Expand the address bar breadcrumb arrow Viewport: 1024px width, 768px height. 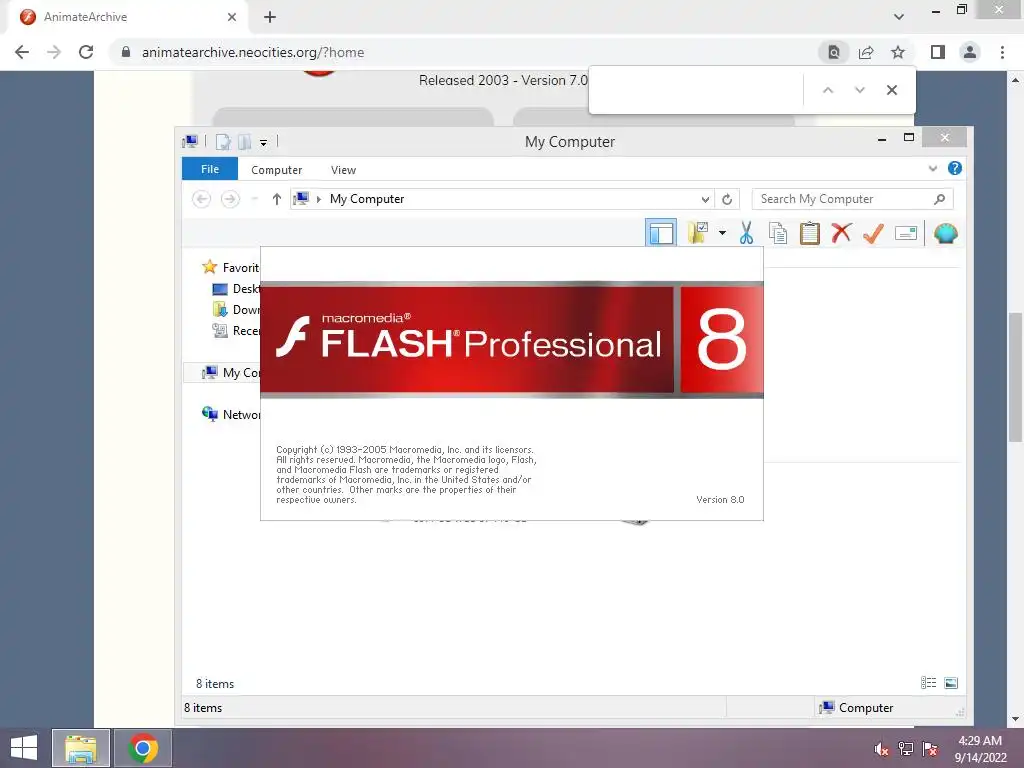point(319,199)
